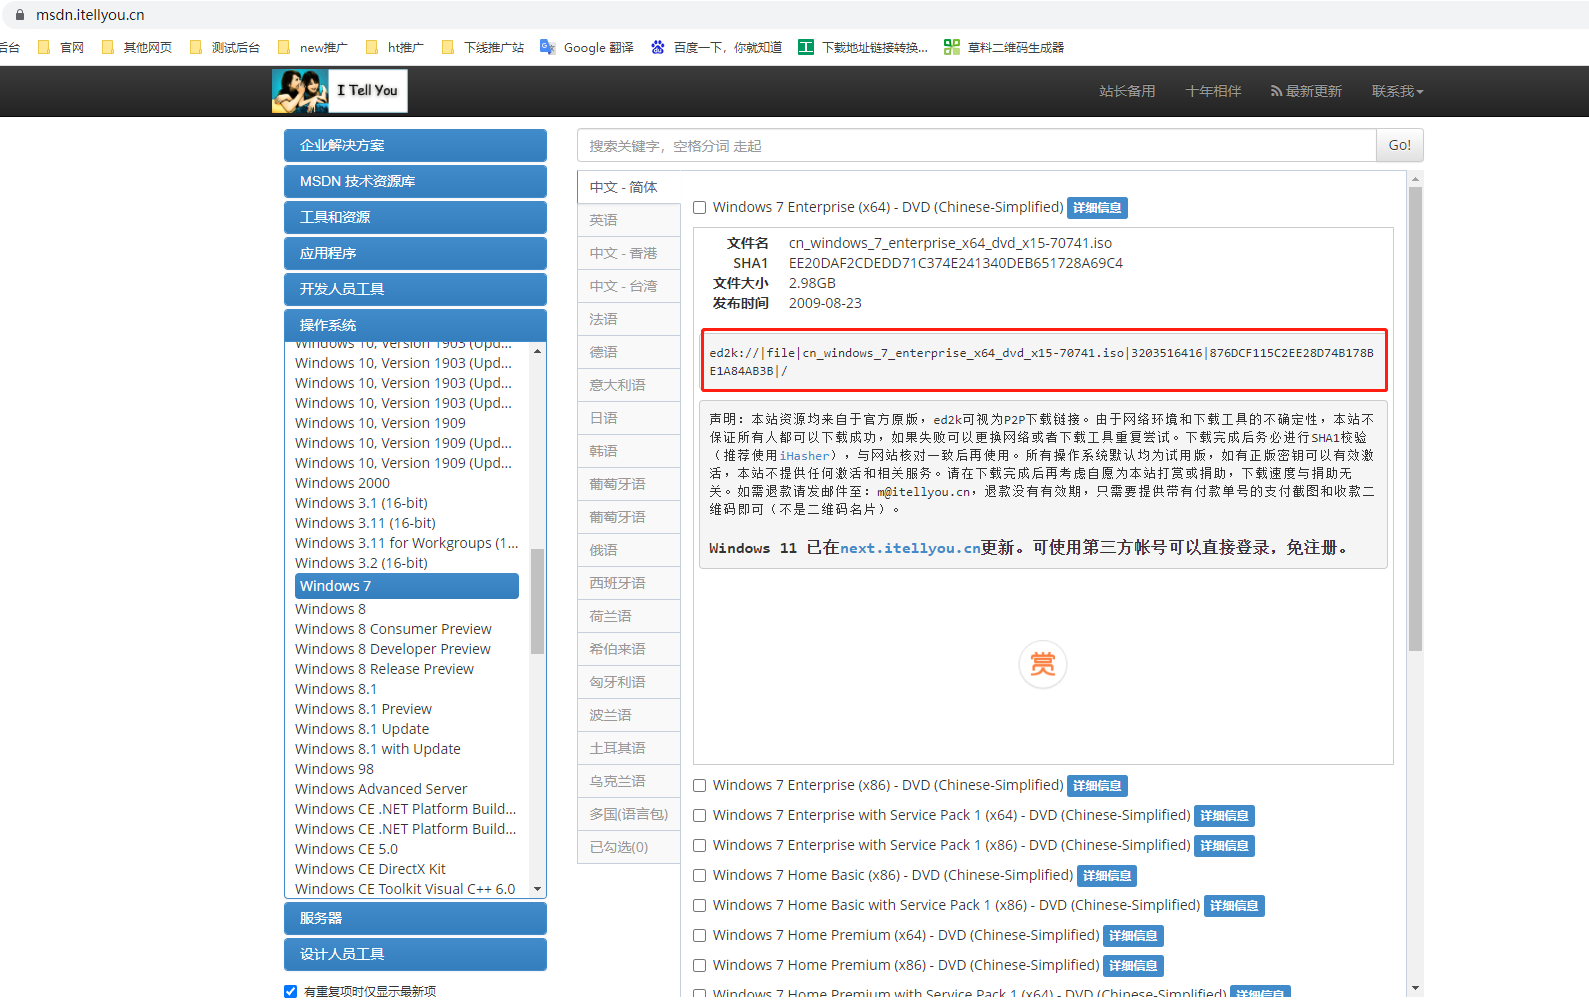The width and height of the screenshot is (1589, 1002).
Task: Select the 中文 - 香港 language tab
Action: (x=628, y=253)
